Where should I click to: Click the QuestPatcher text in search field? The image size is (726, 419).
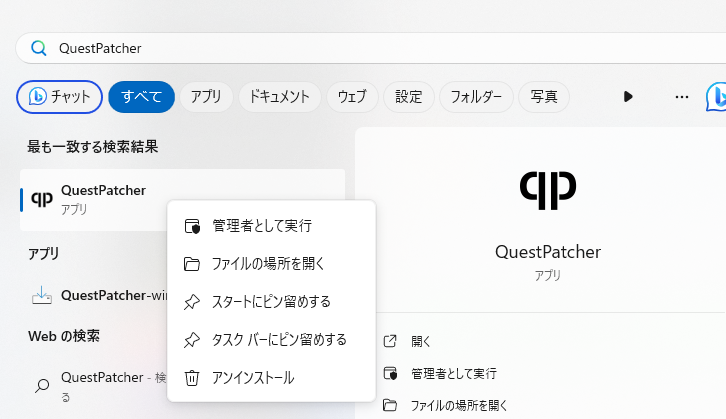tap(100, 48)
